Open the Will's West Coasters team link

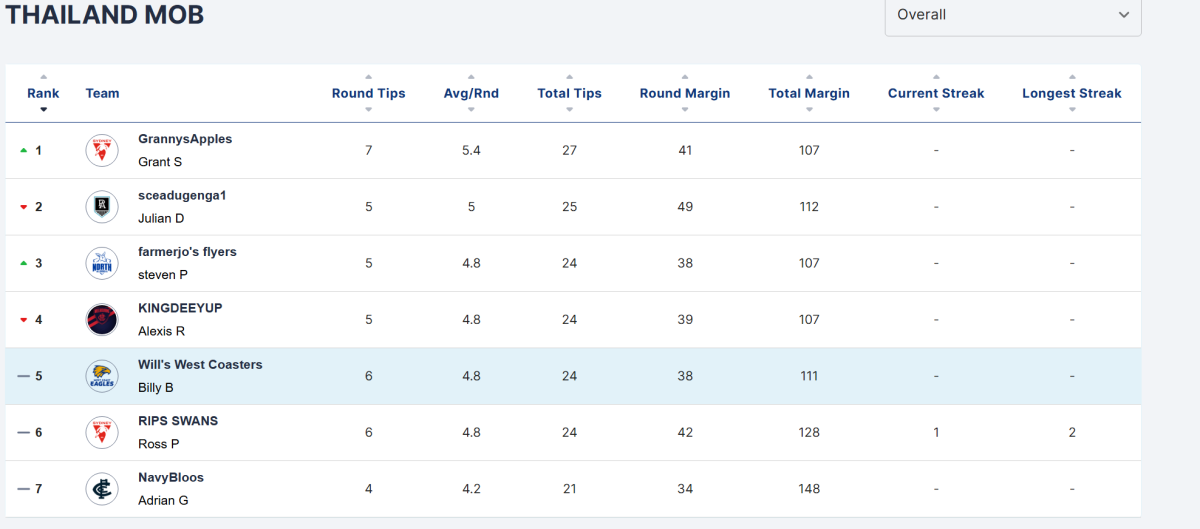(200, 365)
